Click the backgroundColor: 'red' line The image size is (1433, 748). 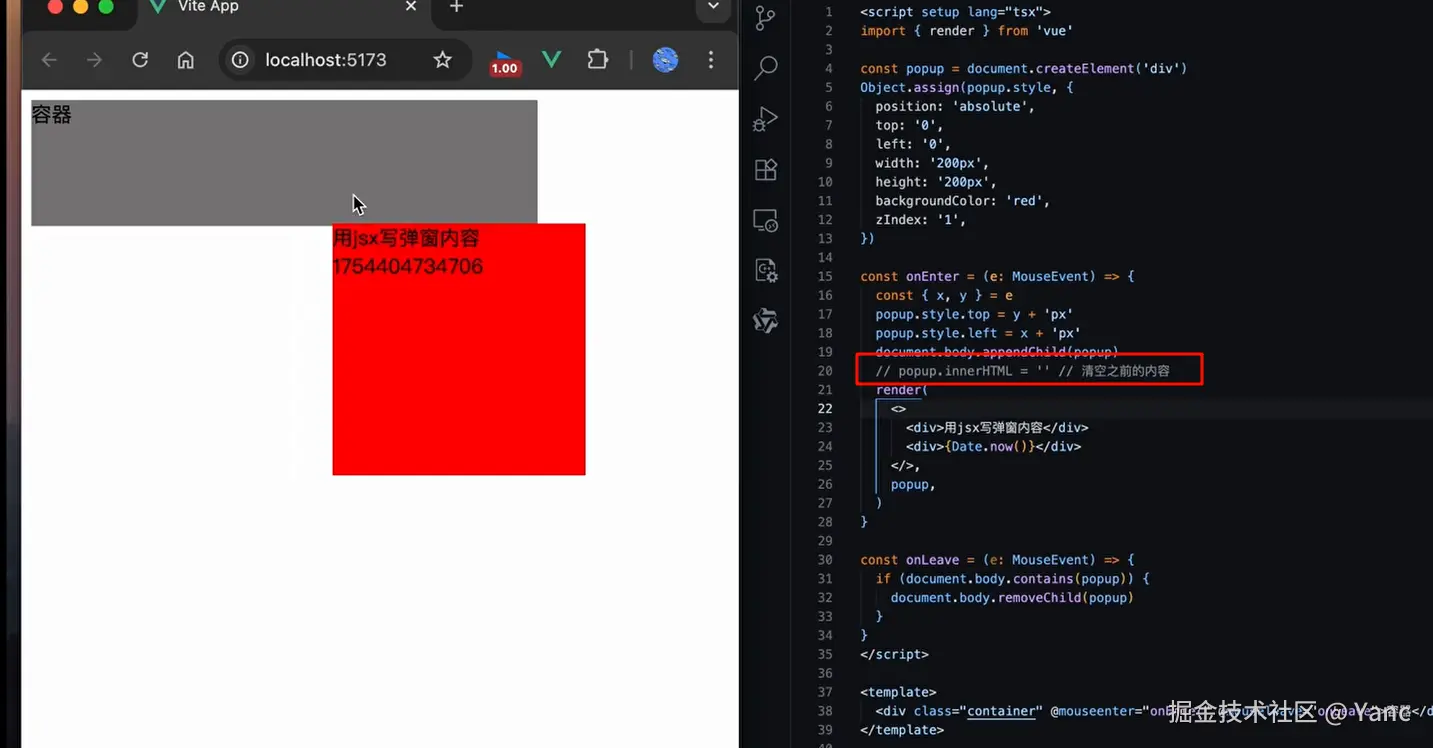click(962, 201)
